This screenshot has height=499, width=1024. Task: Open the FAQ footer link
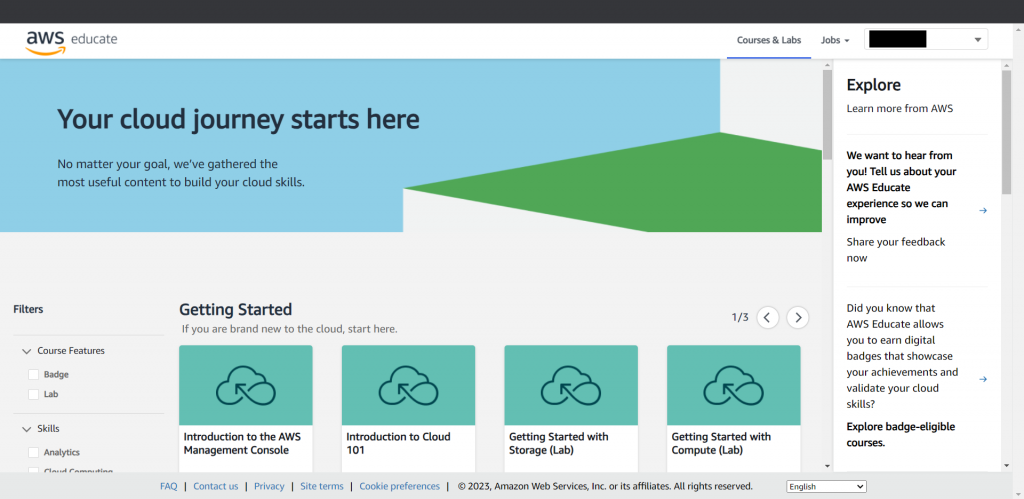tap(168, 486)
